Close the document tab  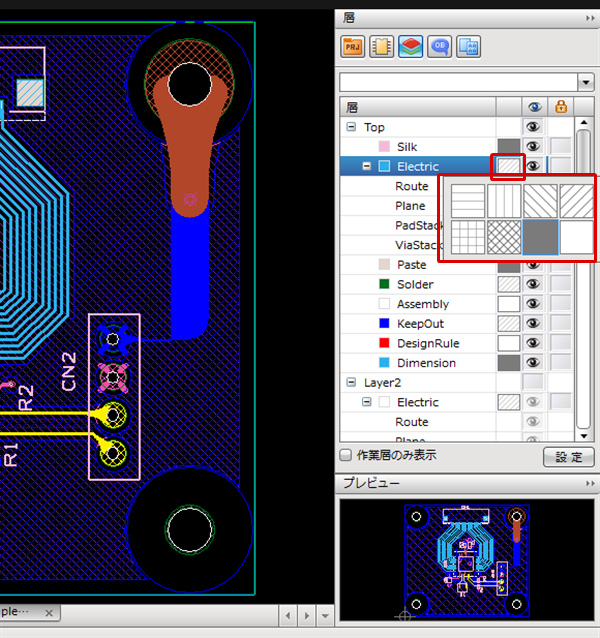click(x=49, y=613)
